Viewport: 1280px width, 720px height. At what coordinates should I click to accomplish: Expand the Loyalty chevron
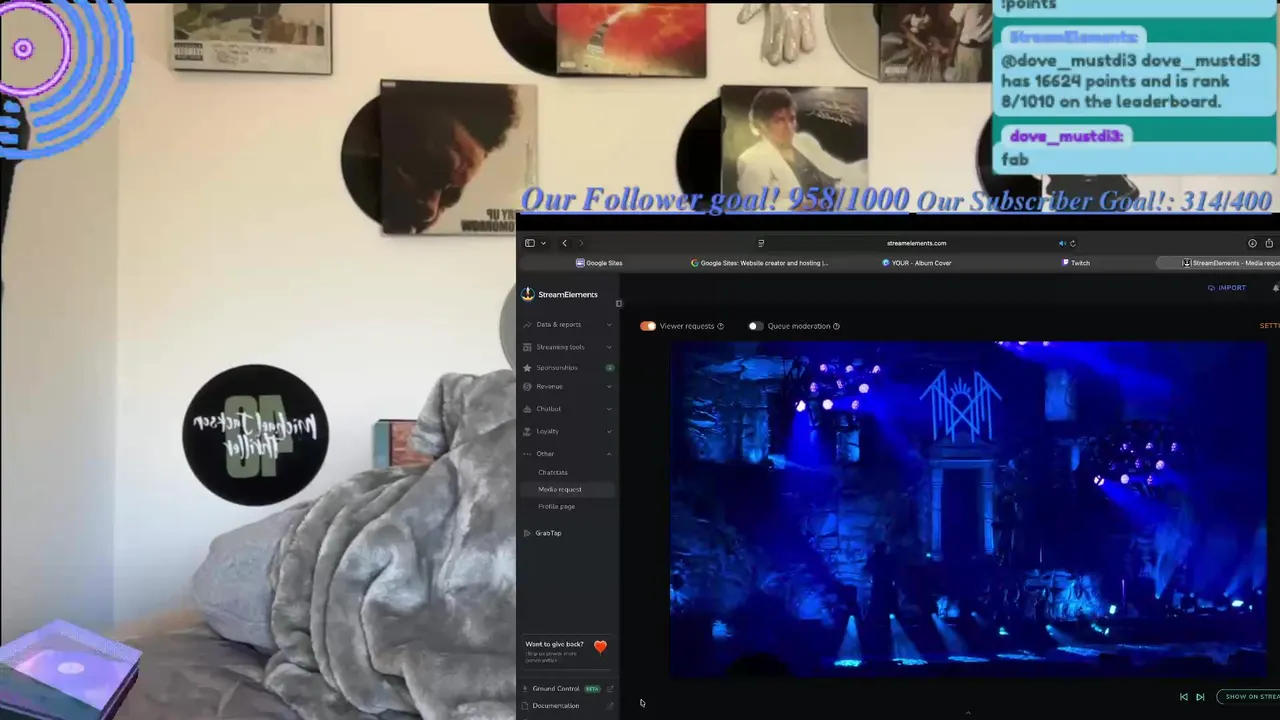pyautogui.click(x=609, y=431)
